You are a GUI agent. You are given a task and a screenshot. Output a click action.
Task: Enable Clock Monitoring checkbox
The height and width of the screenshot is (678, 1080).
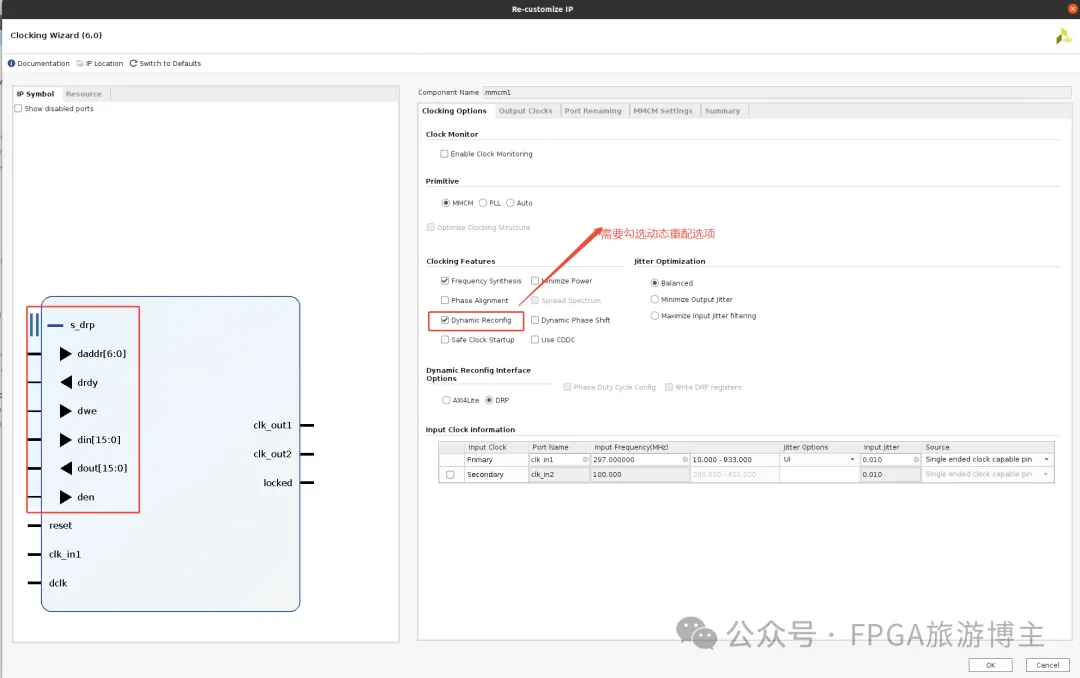[444, 154]
